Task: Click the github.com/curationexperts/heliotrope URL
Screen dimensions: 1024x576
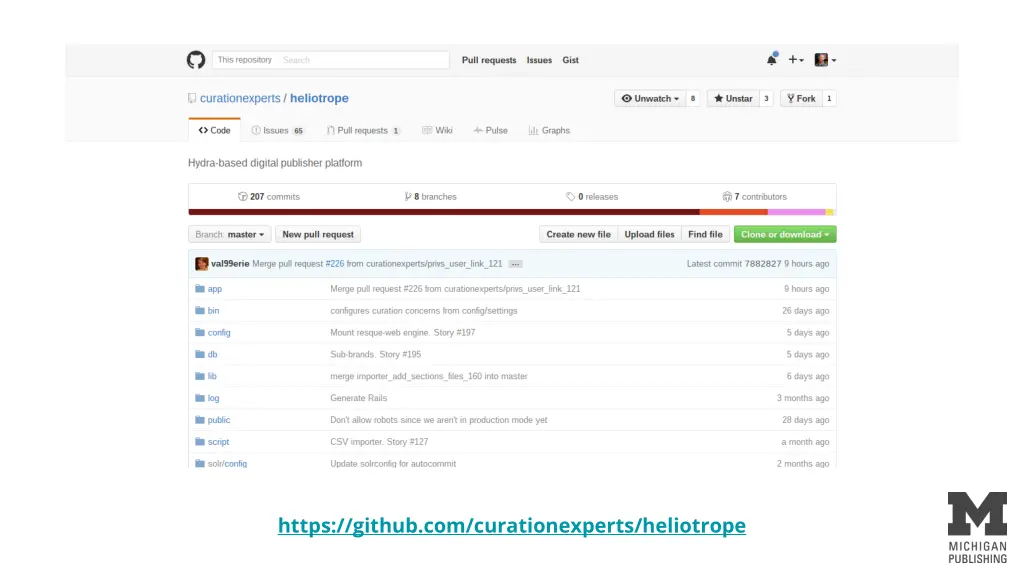Action: click(x=512, y=525)
